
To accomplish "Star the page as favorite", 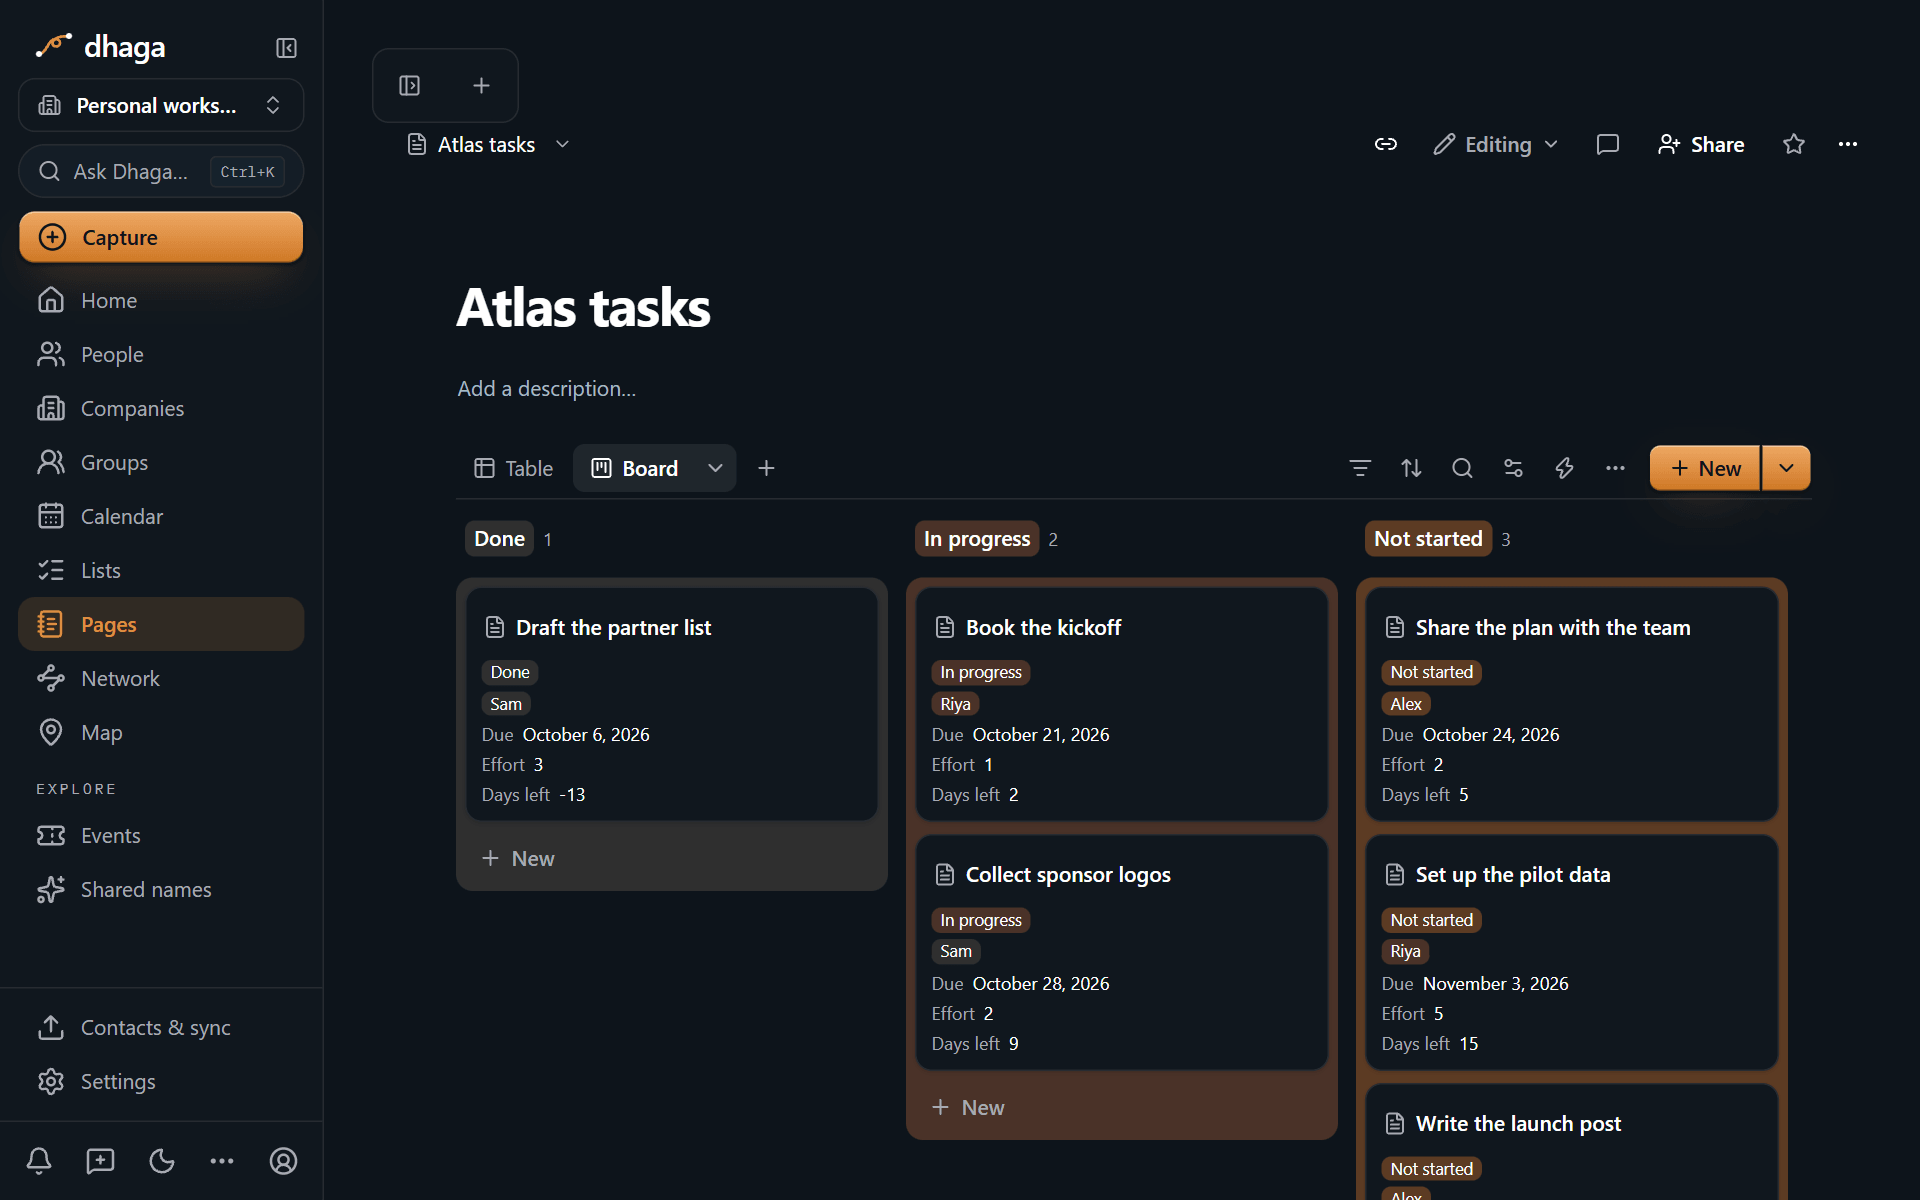I will click(x=1794, y=144).
